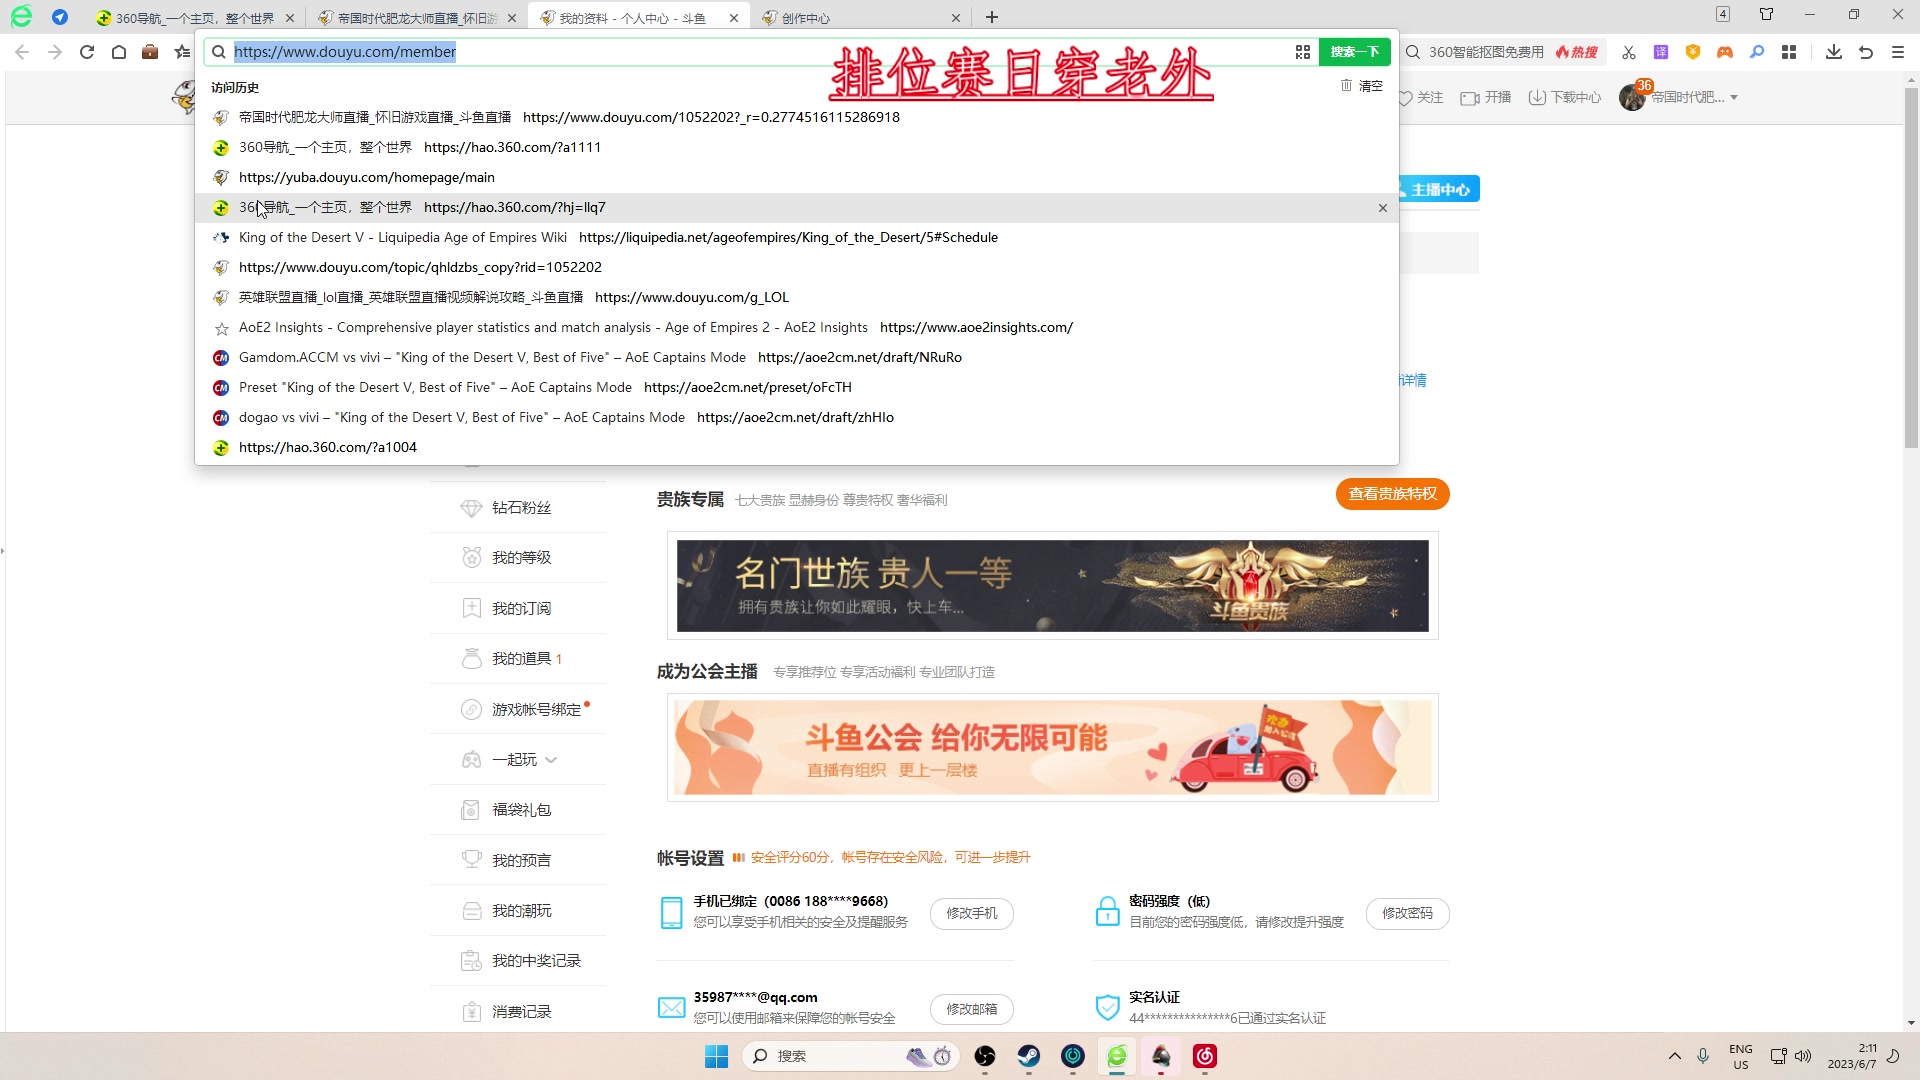This screenshot has height=1080, width=1920.
Task: Select the URL in the address bar
Action: click(345, 52)
